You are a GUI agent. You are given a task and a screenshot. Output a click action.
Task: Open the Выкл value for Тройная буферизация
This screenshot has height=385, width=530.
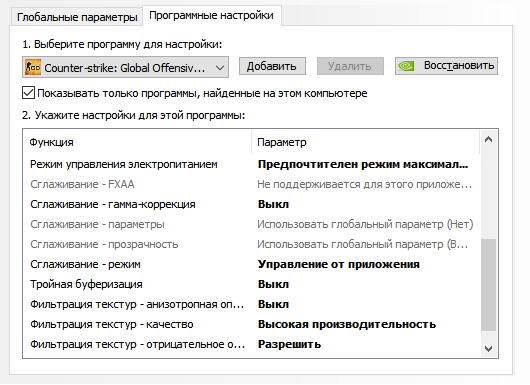(x=273, y=284)
